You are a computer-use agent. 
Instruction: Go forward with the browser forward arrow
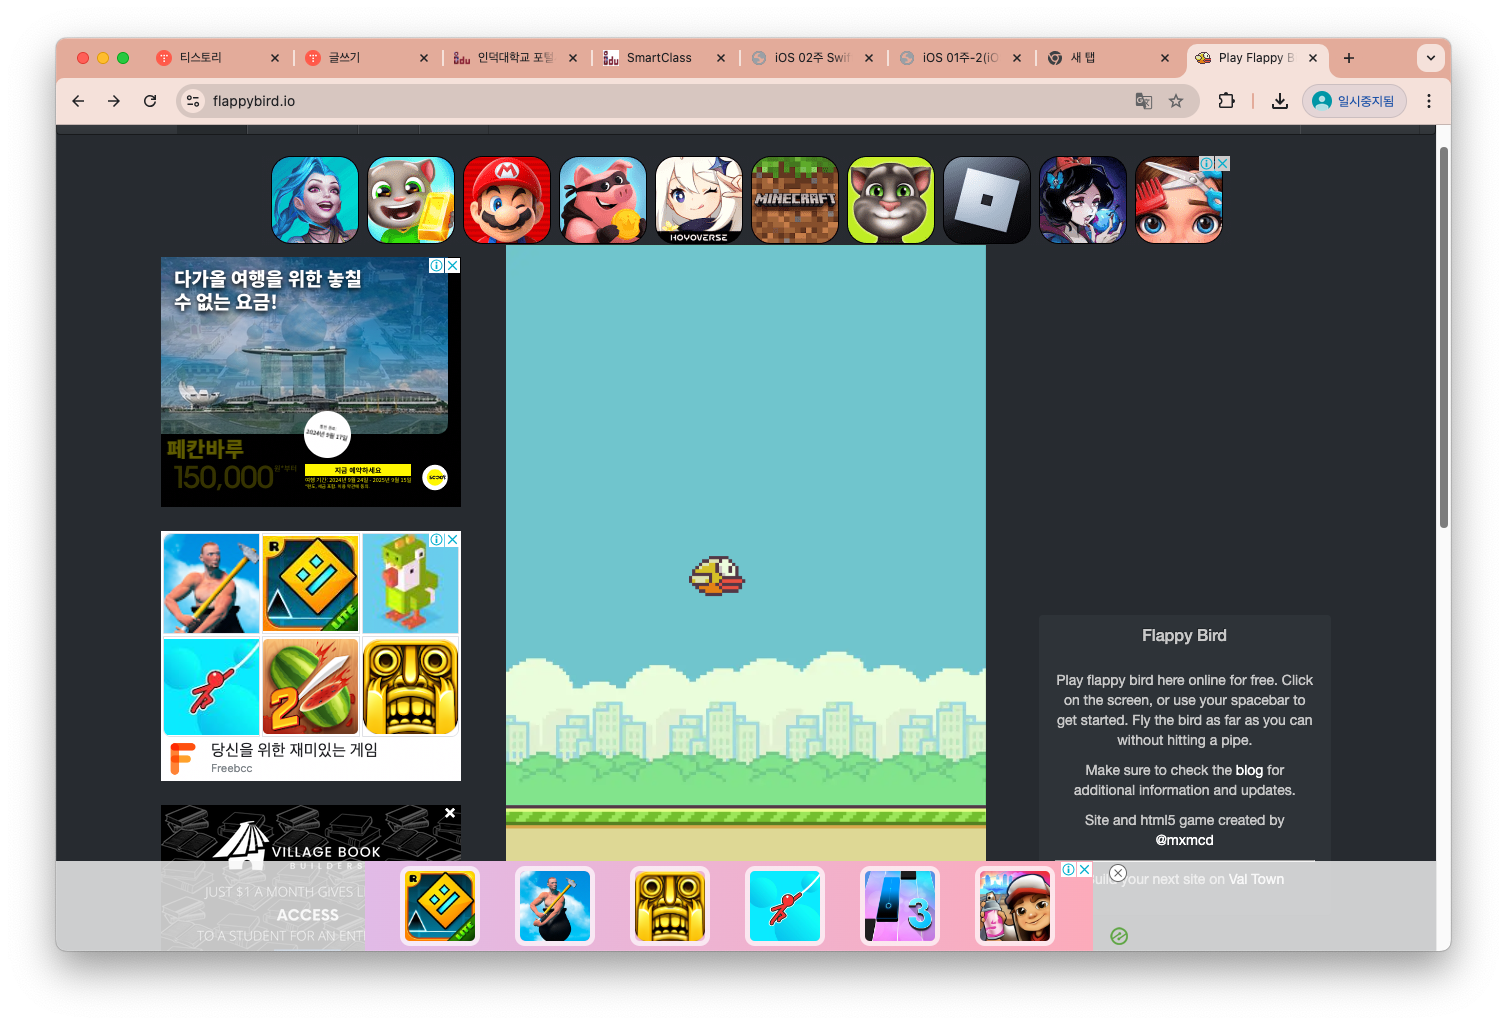point(114,101)
